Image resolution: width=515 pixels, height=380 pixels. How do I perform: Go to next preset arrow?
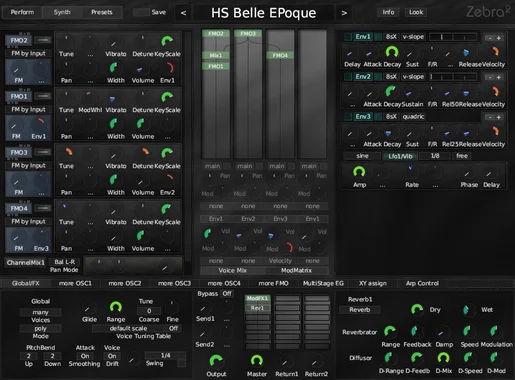[344, 13]
